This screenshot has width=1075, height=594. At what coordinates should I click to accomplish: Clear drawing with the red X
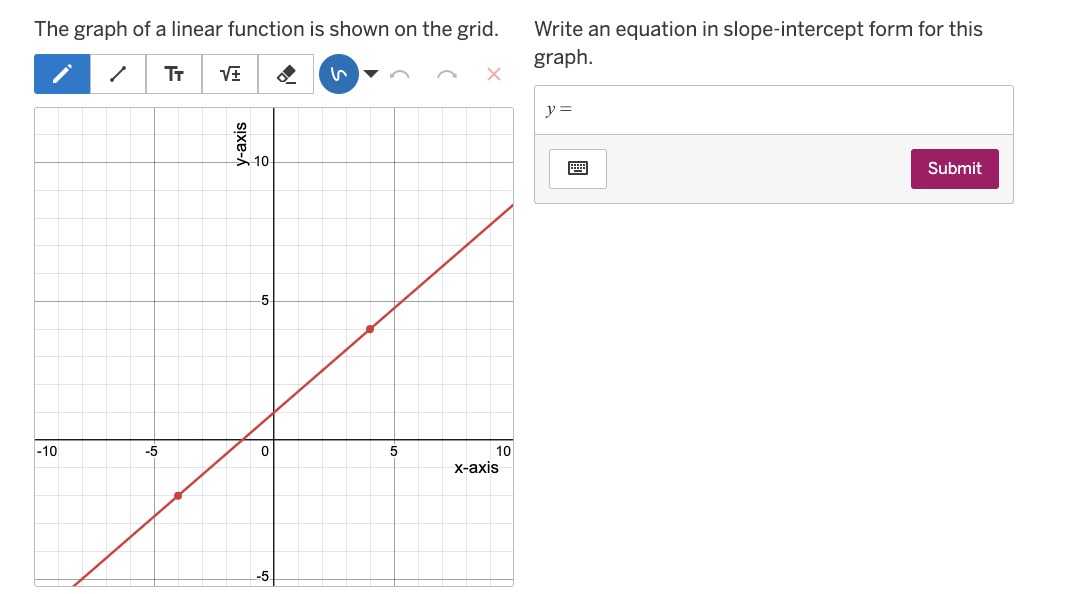coord(494,74)
